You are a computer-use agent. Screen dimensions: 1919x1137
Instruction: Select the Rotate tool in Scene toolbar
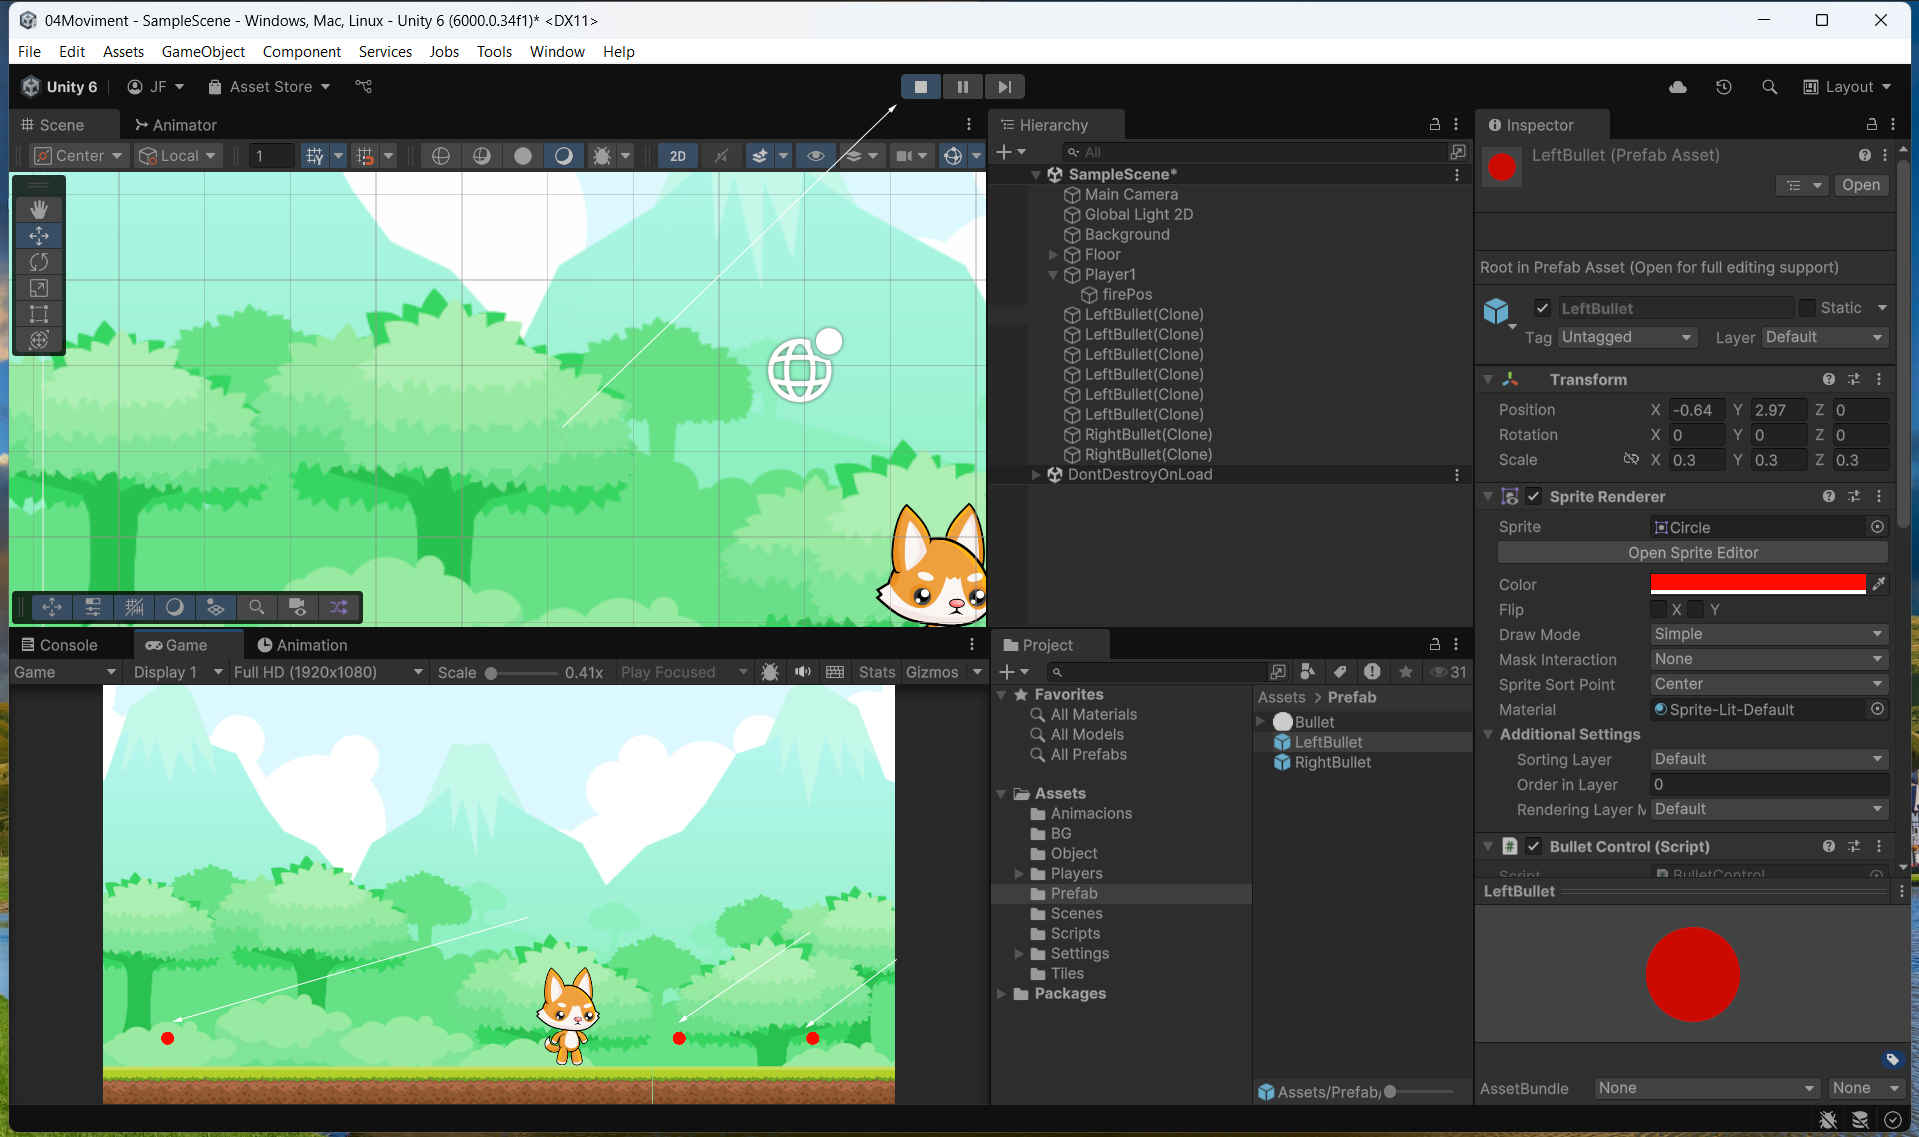[x=39, y=262]
